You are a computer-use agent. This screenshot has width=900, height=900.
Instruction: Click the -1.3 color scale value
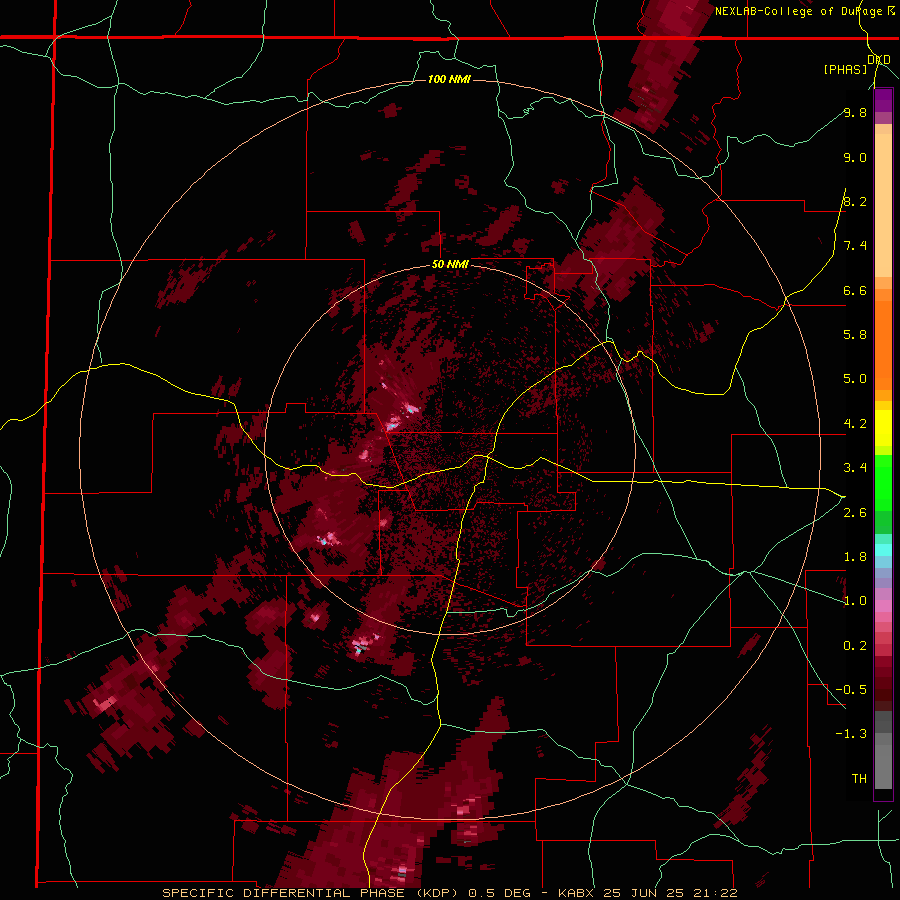[851, 734]
